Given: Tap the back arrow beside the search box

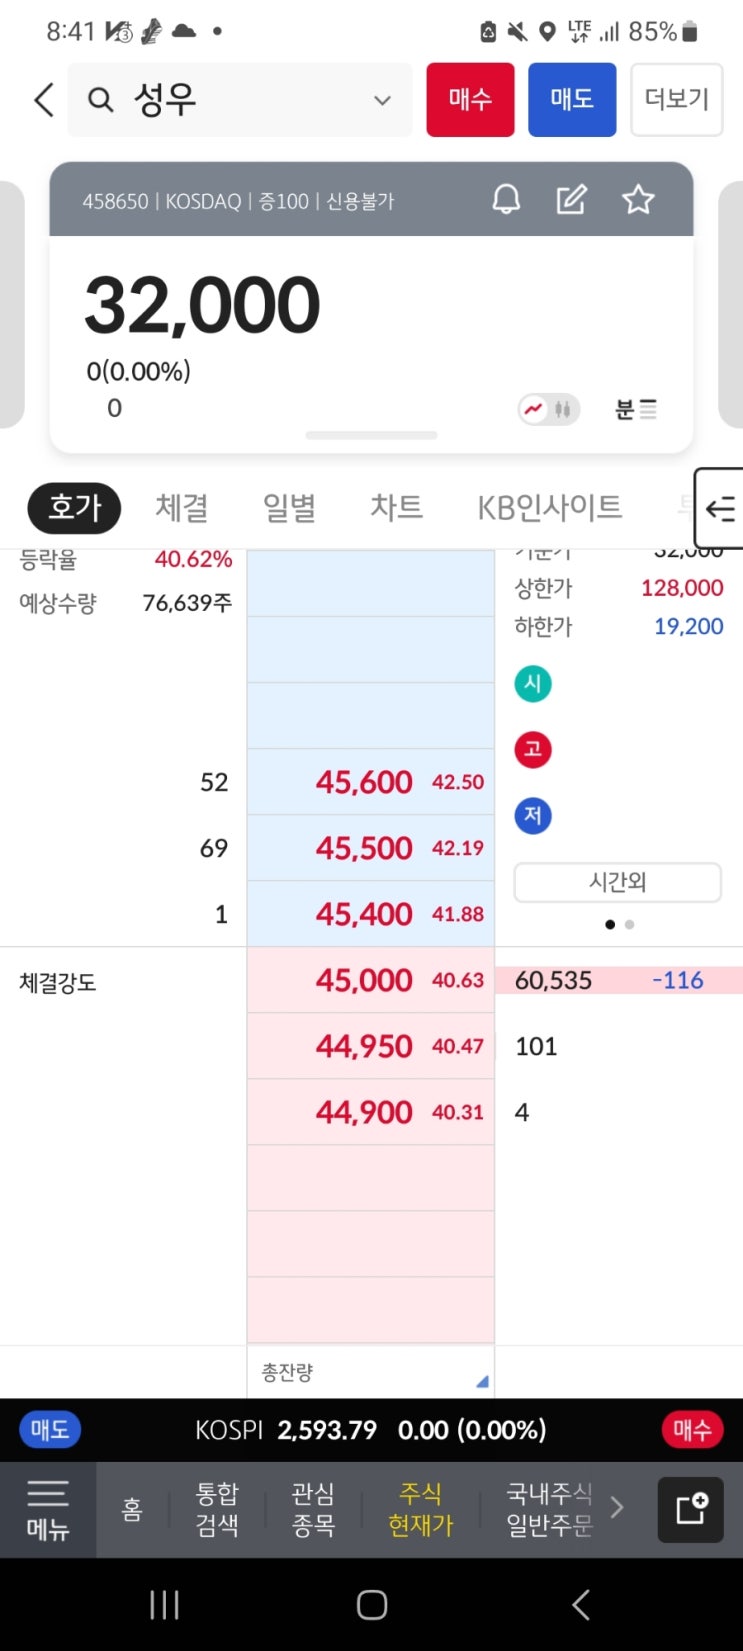Looking at the screenshot, I should (x=43, y=100).
